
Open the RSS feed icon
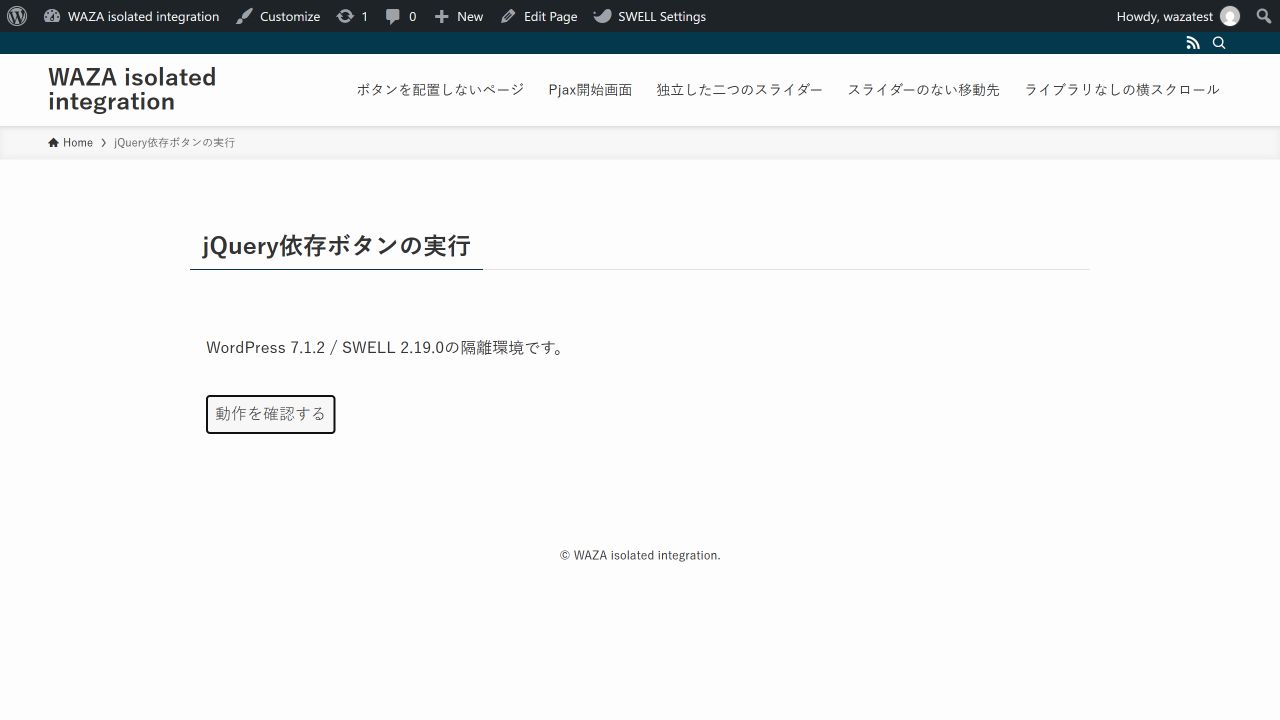pos(1193,43)
